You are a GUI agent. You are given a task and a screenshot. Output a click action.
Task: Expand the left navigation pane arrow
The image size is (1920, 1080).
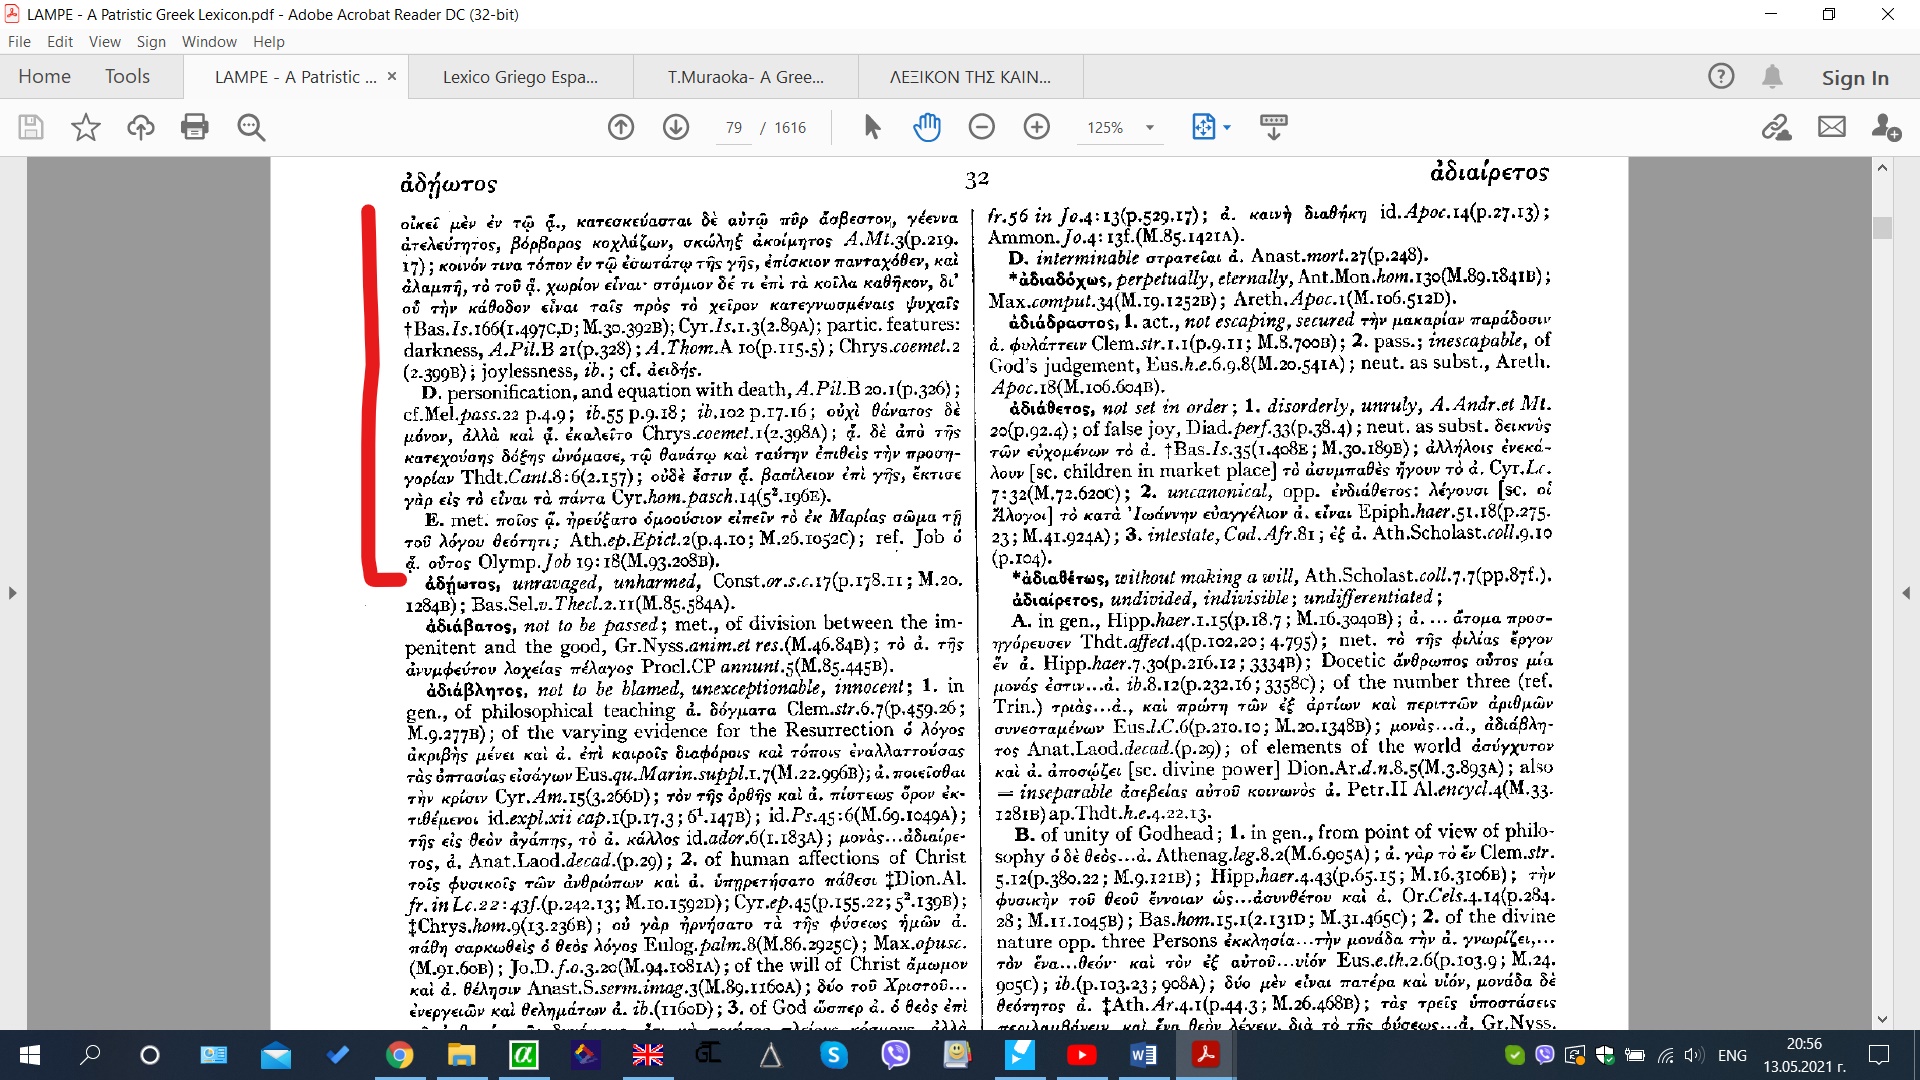(x=12, y=593)
